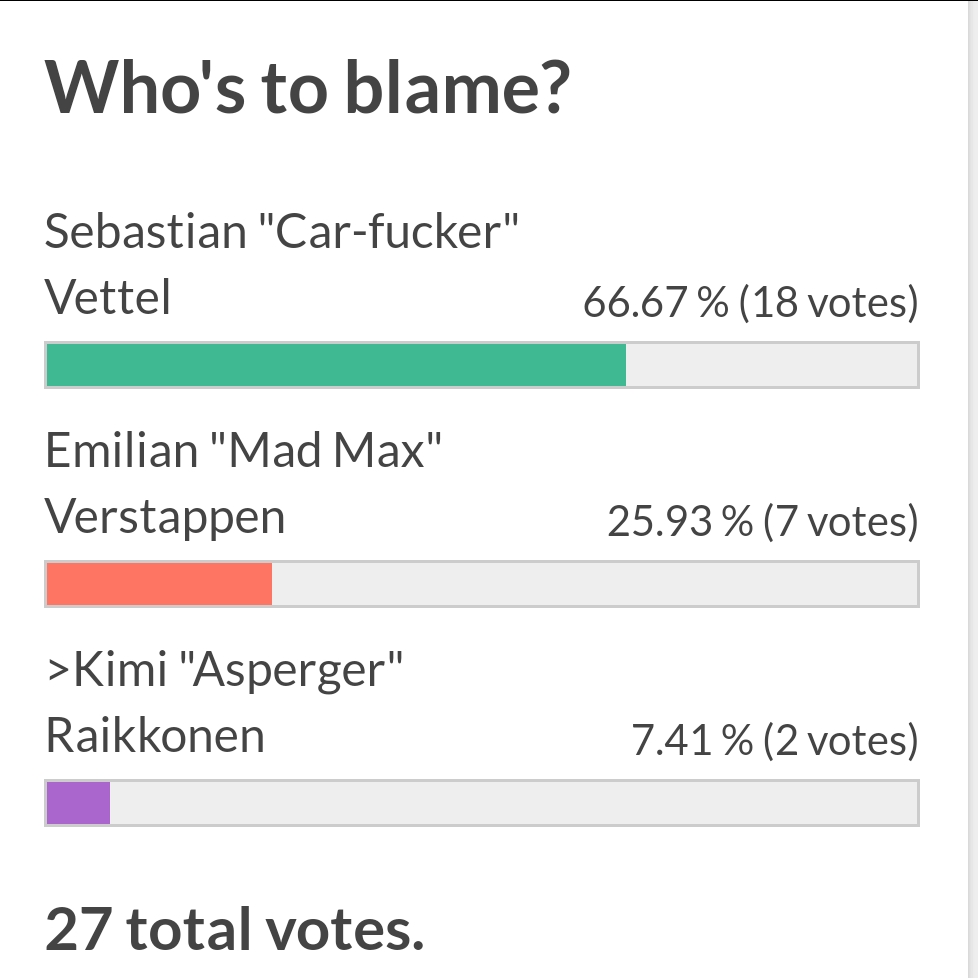
Task: Click the "Who's to blame?" poll heading
Action: coord(309,90)
